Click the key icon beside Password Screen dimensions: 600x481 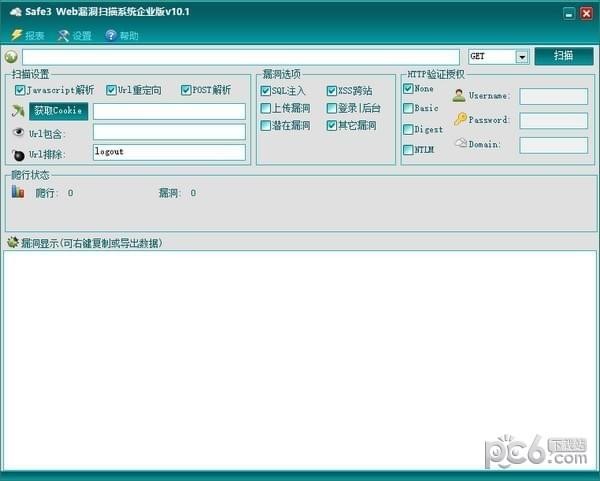(460, 119)
